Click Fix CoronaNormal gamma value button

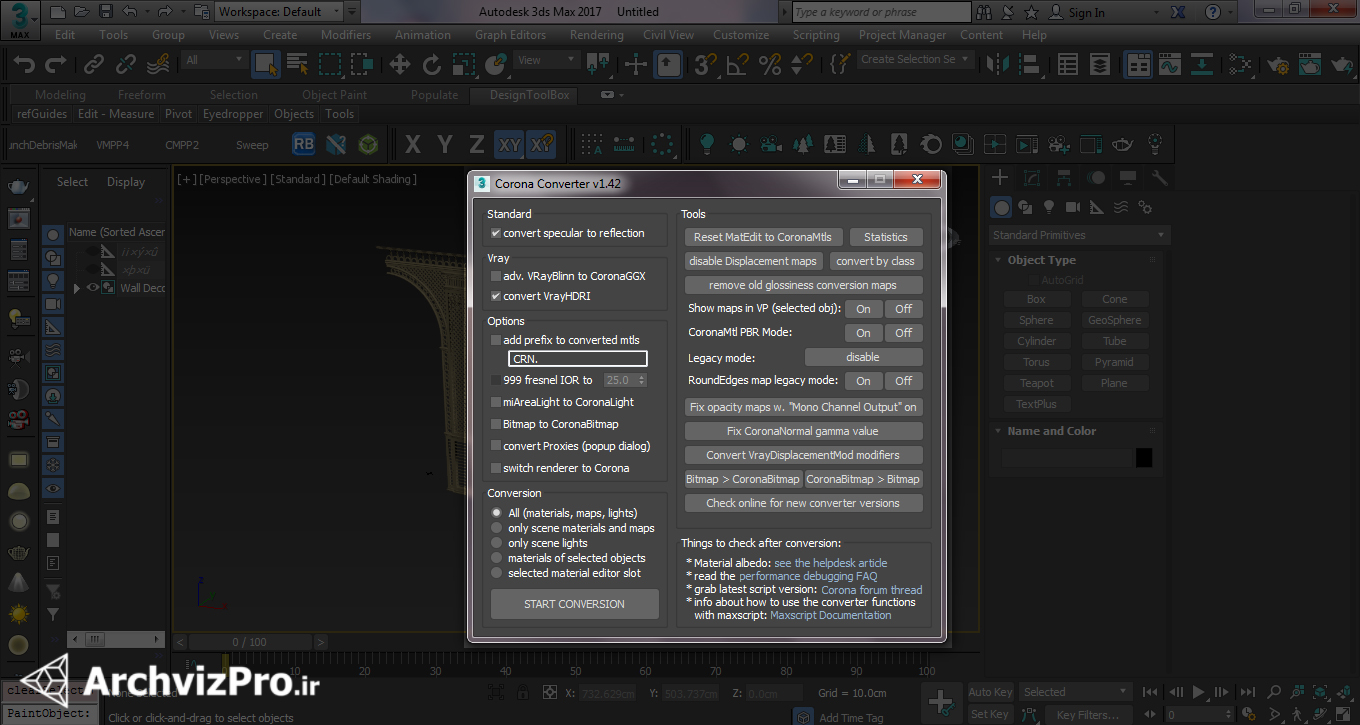click(x=803, y=431)
